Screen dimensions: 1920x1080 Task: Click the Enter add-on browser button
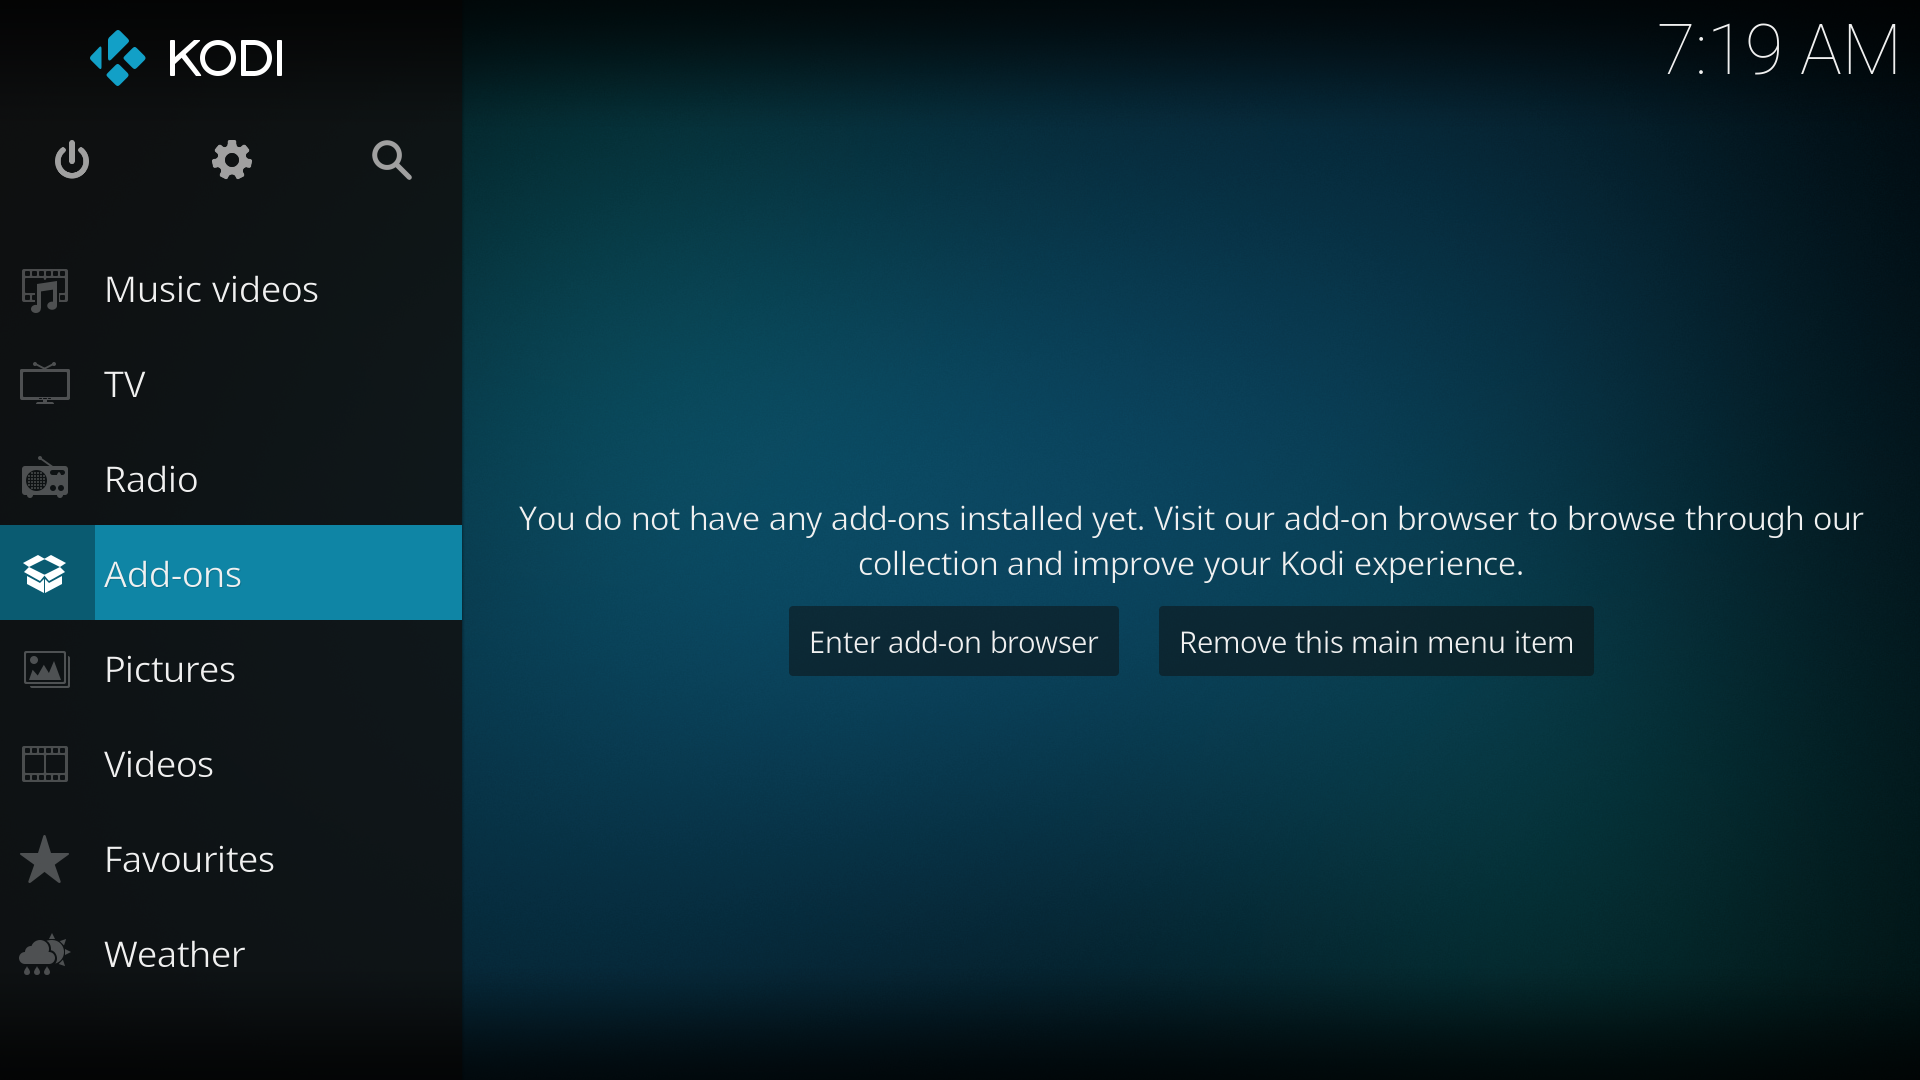(x=953, y=641)
